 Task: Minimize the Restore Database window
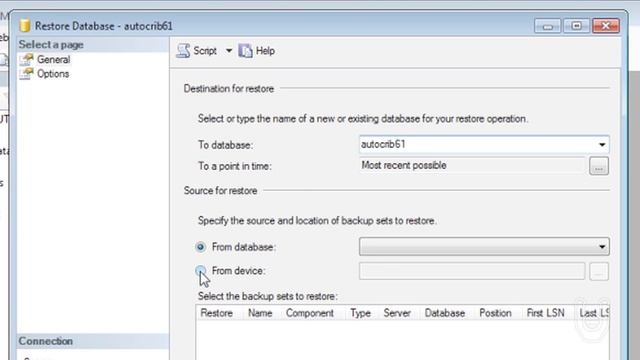coord(547,26)
